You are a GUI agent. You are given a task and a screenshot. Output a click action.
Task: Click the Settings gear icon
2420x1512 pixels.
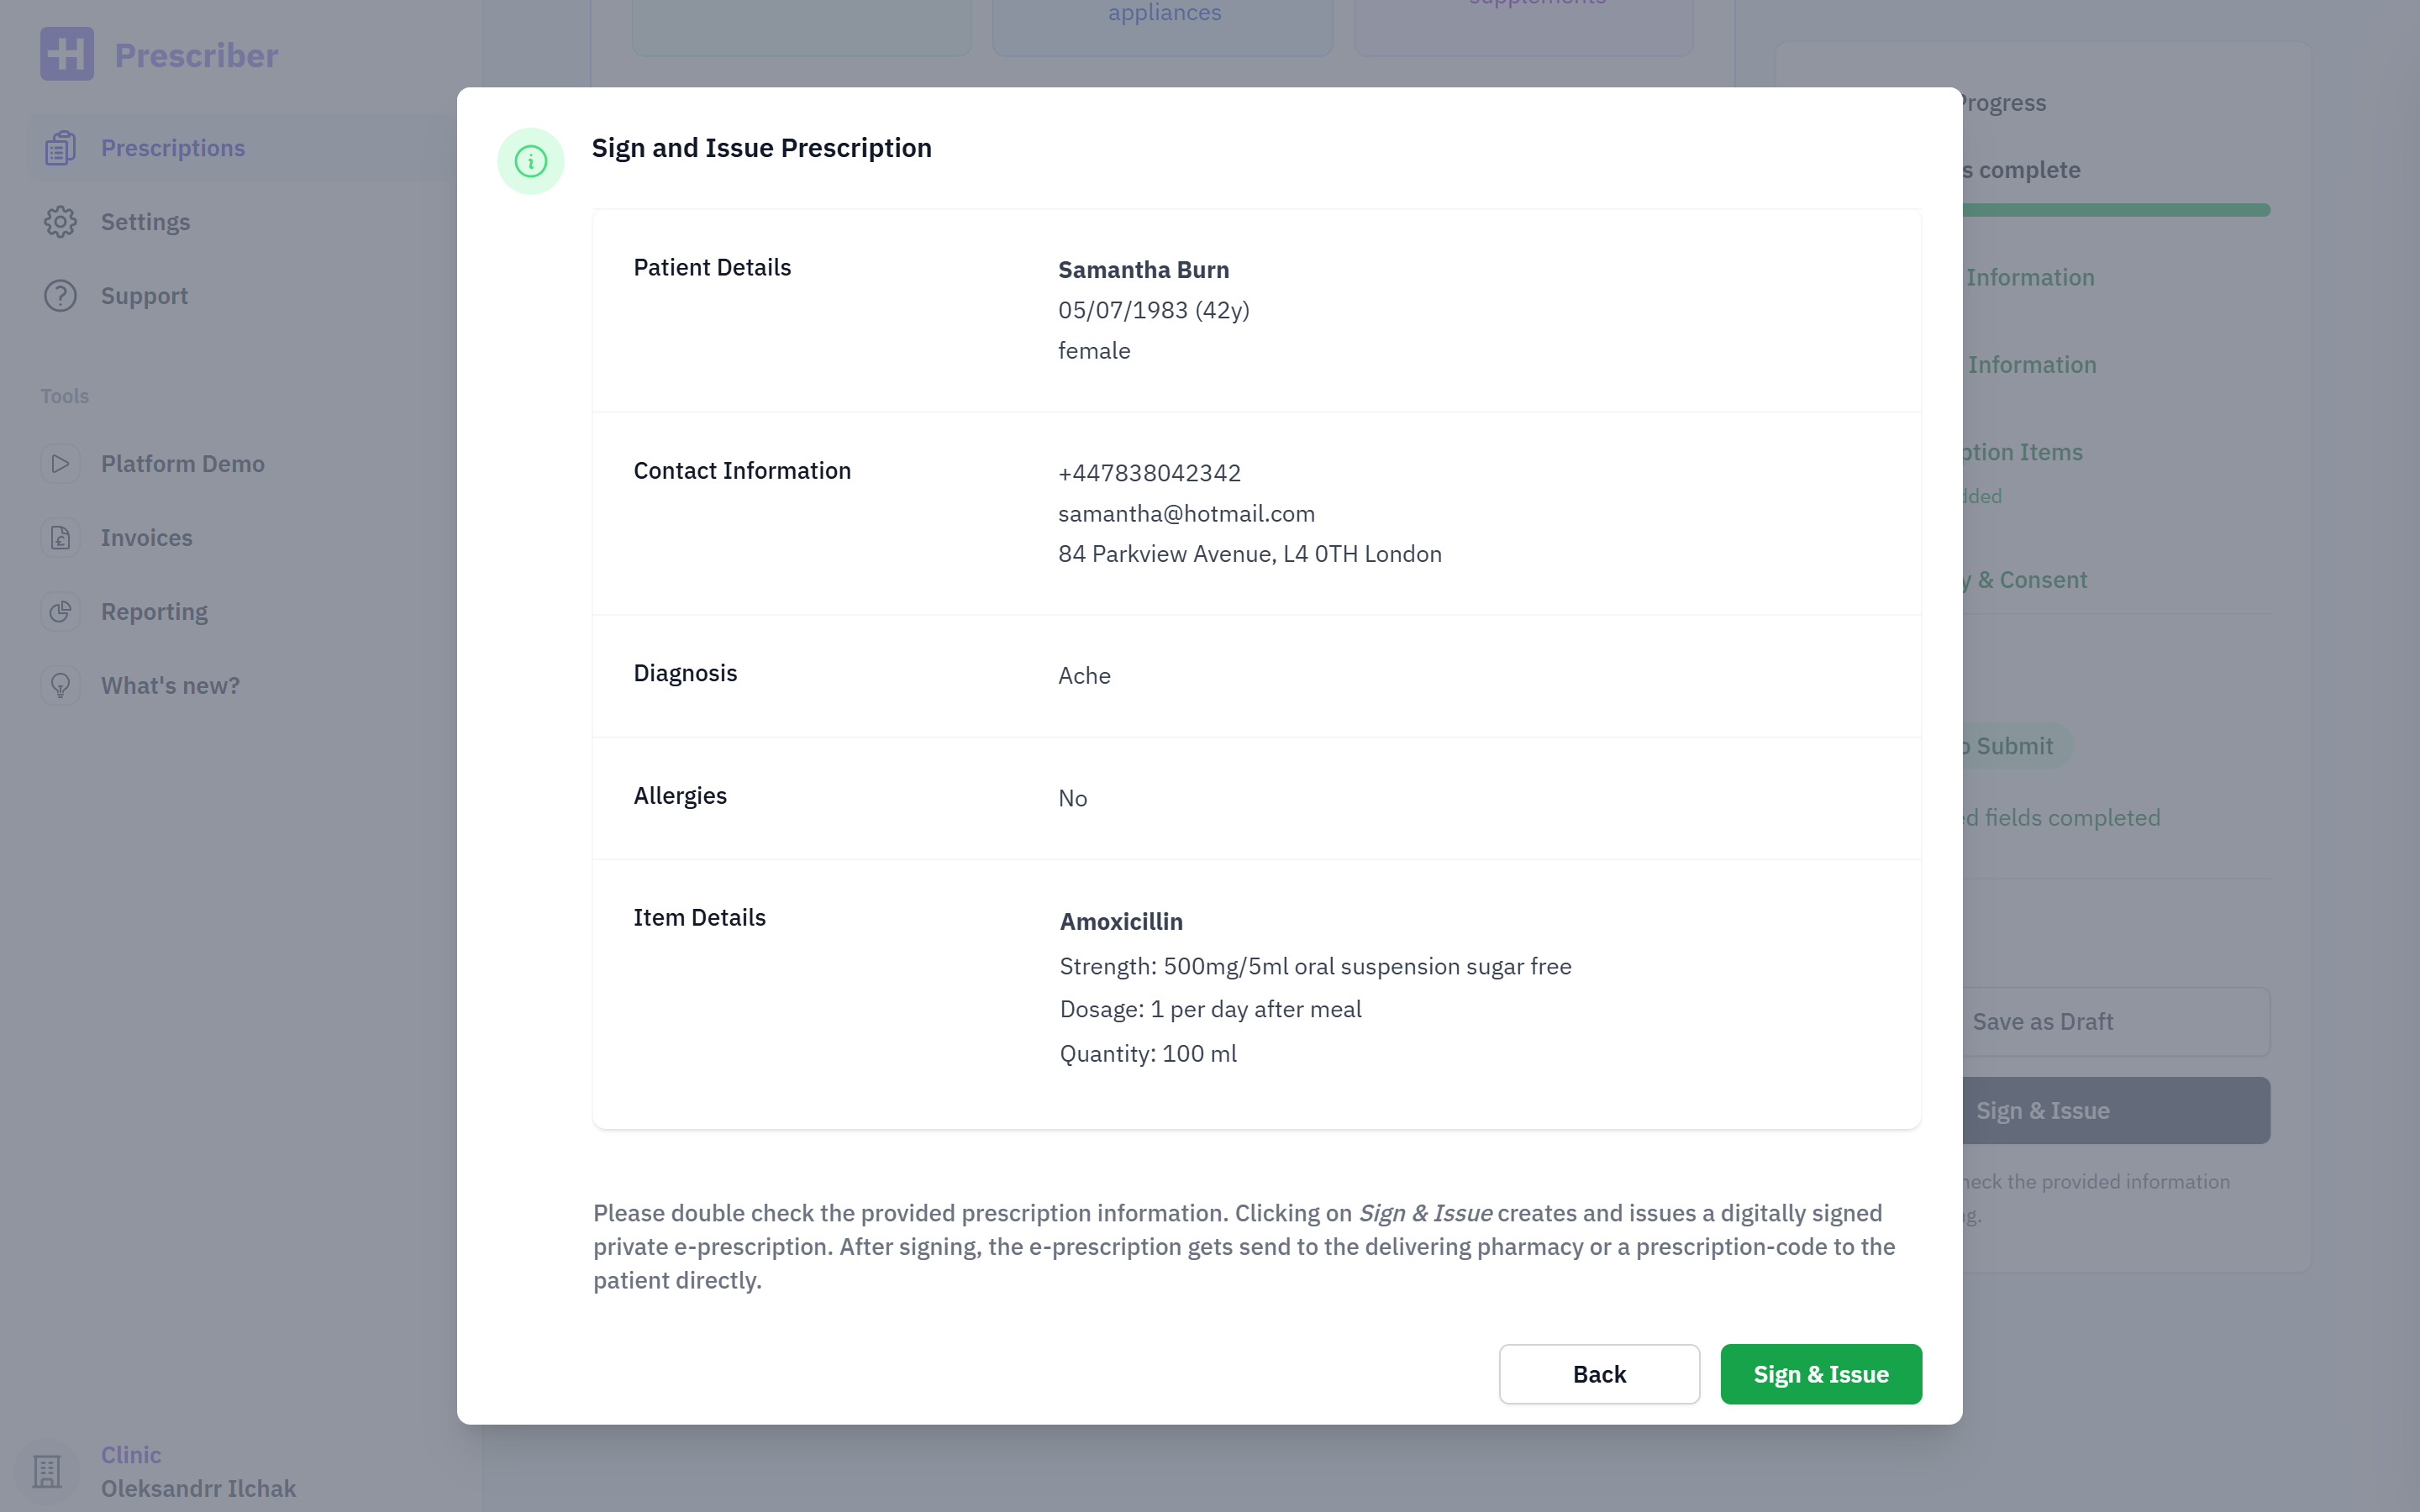coord(60,222)
